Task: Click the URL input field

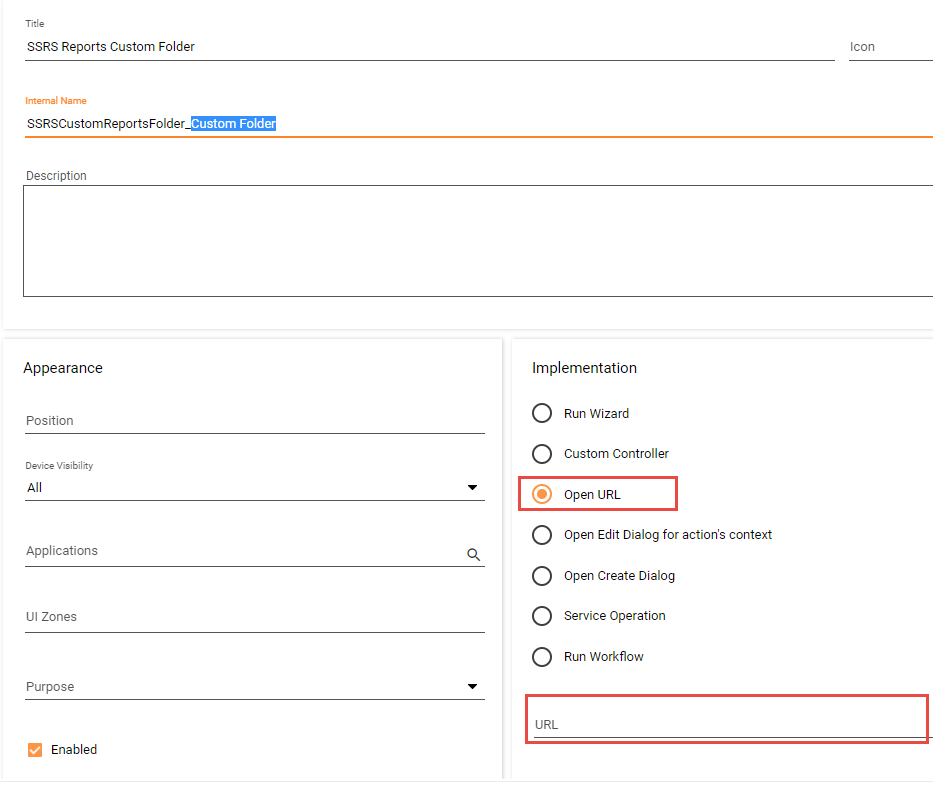Action: [x=728, y=725]
